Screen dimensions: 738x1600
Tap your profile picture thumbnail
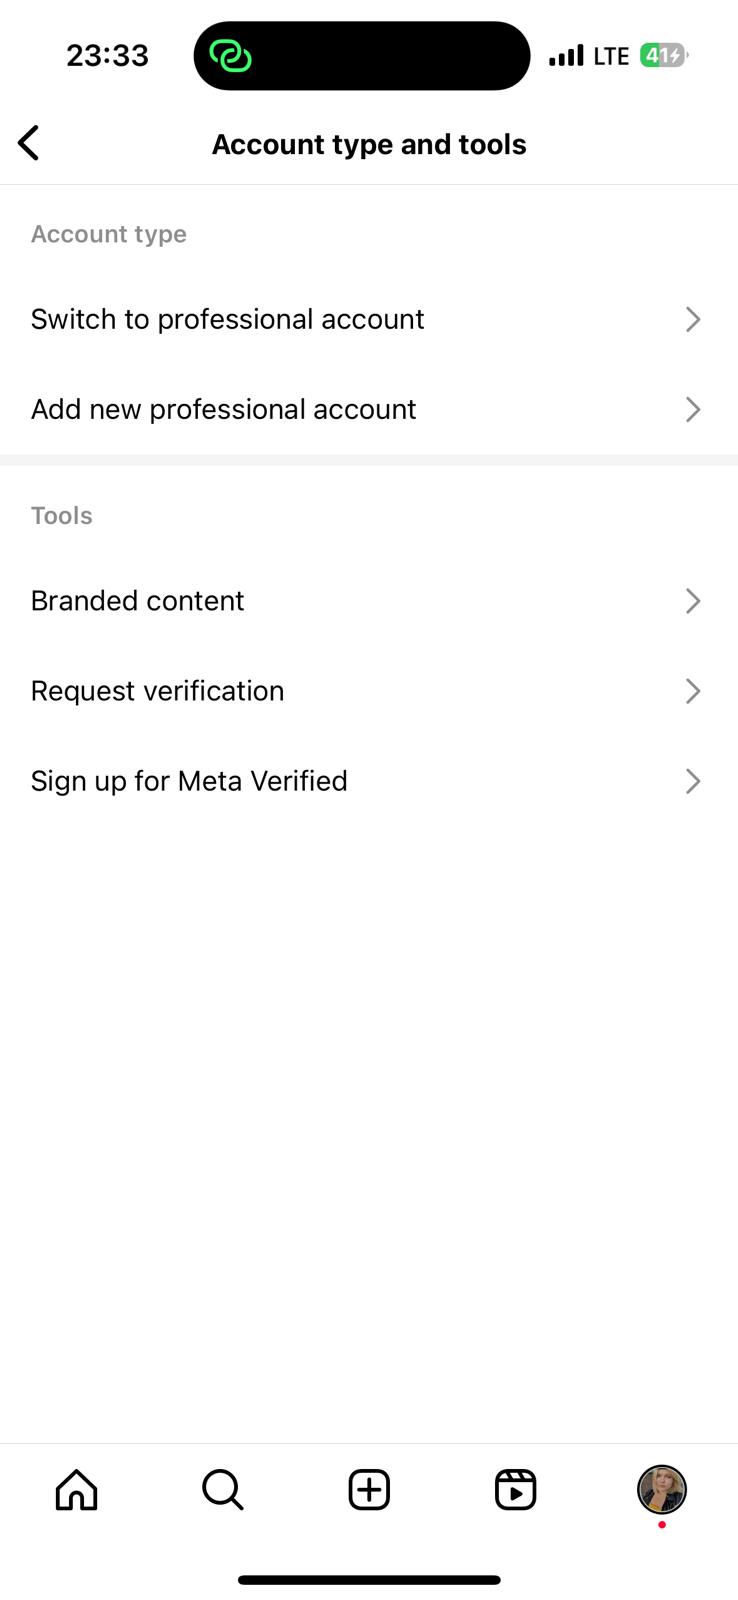click(661, 1489)
